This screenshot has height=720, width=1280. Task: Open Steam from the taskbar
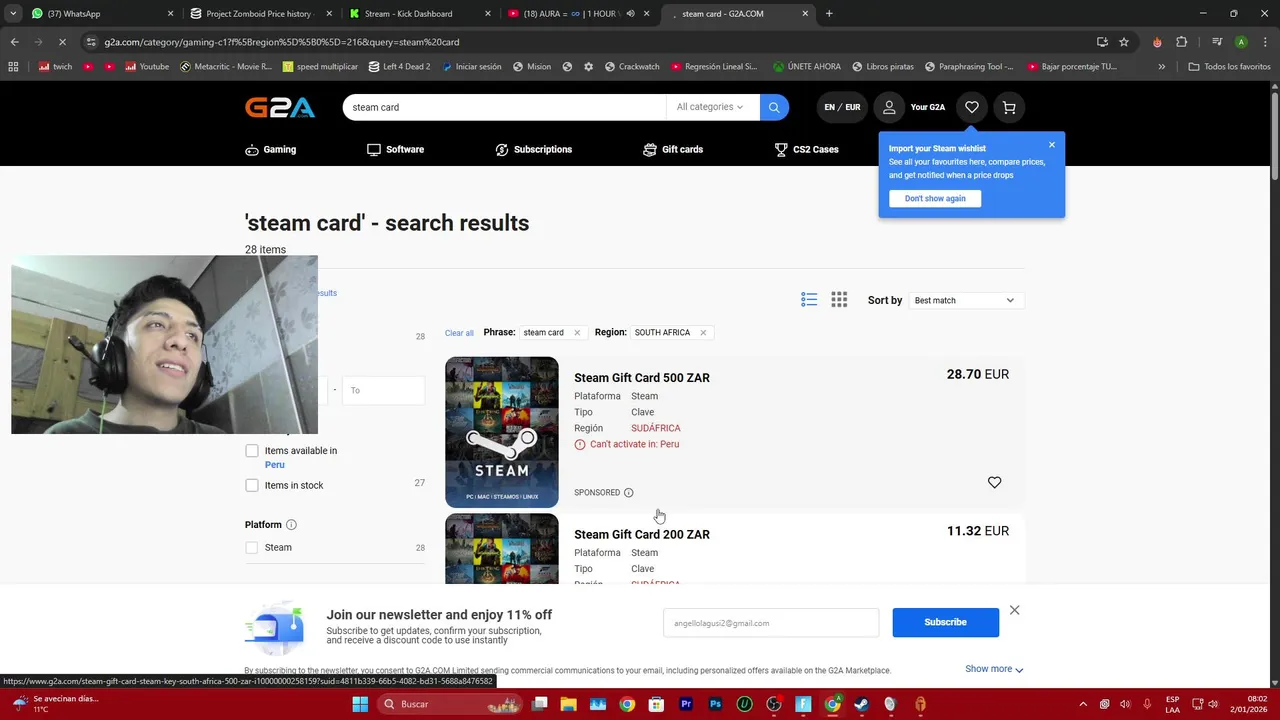[861, 704]
